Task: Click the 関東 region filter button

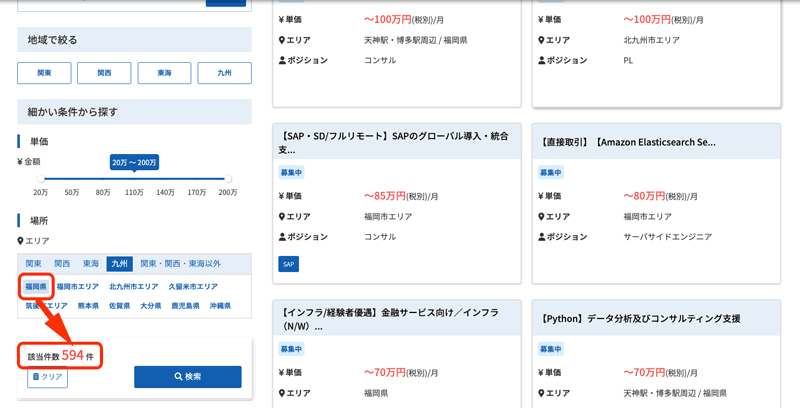Action: point(44,73)
